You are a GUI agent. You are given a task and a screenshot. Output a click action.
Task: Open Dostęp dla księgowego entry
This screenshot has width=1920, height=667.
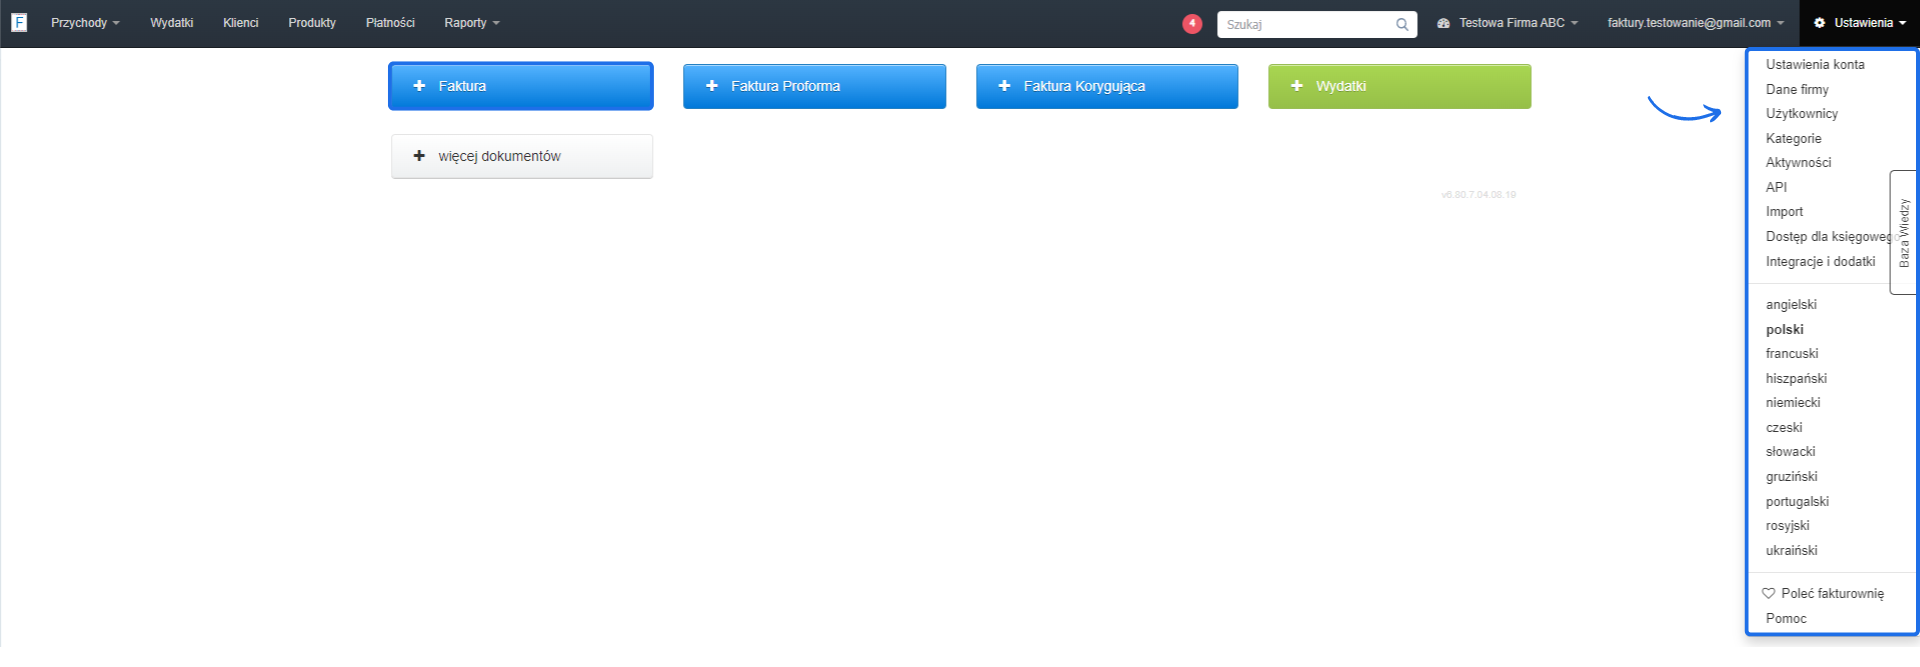[x=1828, y=236]
